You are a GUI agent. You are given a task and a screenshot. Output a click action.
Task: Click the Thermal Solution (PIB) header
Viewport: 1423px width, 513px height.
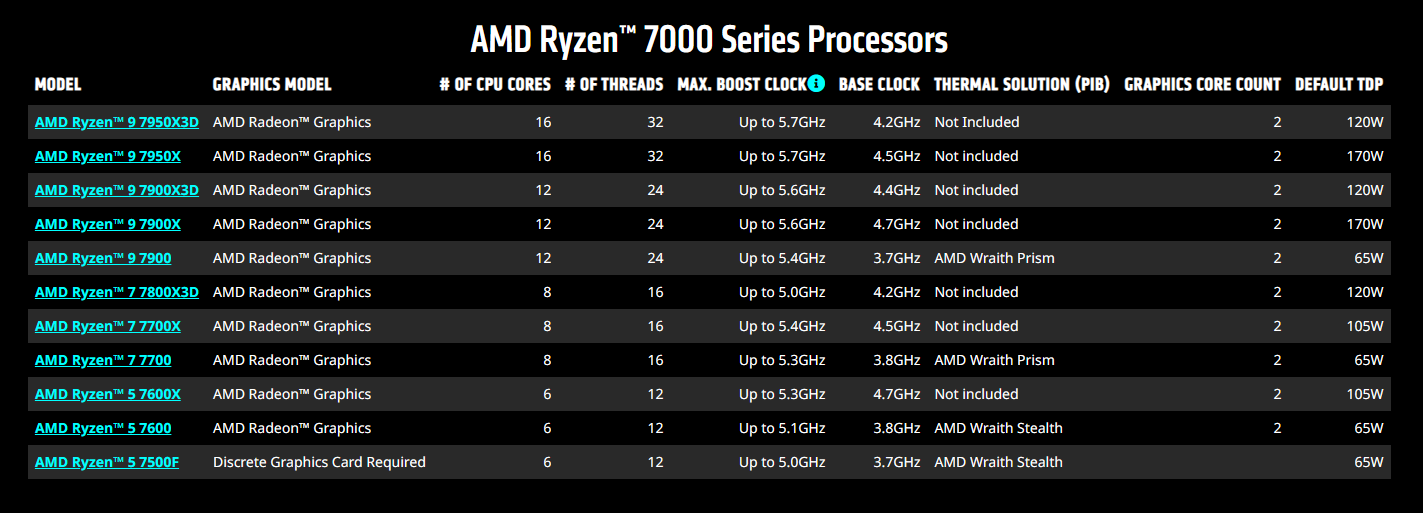pos(1022,84)
